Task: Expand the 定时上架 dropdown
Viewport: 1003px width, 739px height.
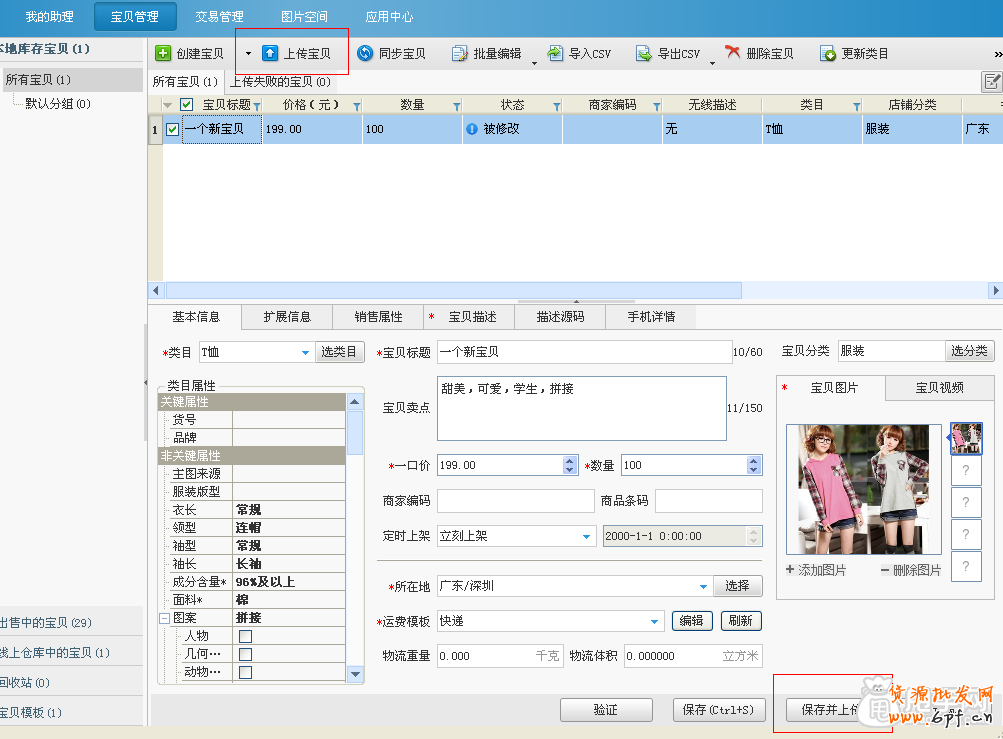Action: point(587,536)
